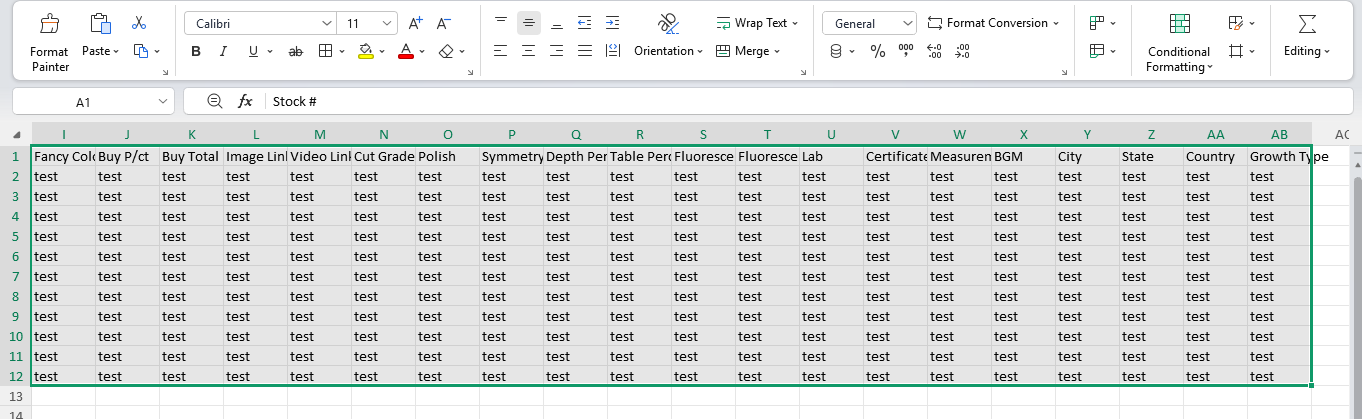Viewport: 1362px width, 419px height.
Task: Click the Orientation icon
Action: pyautogui.click(x=668, y=23)
